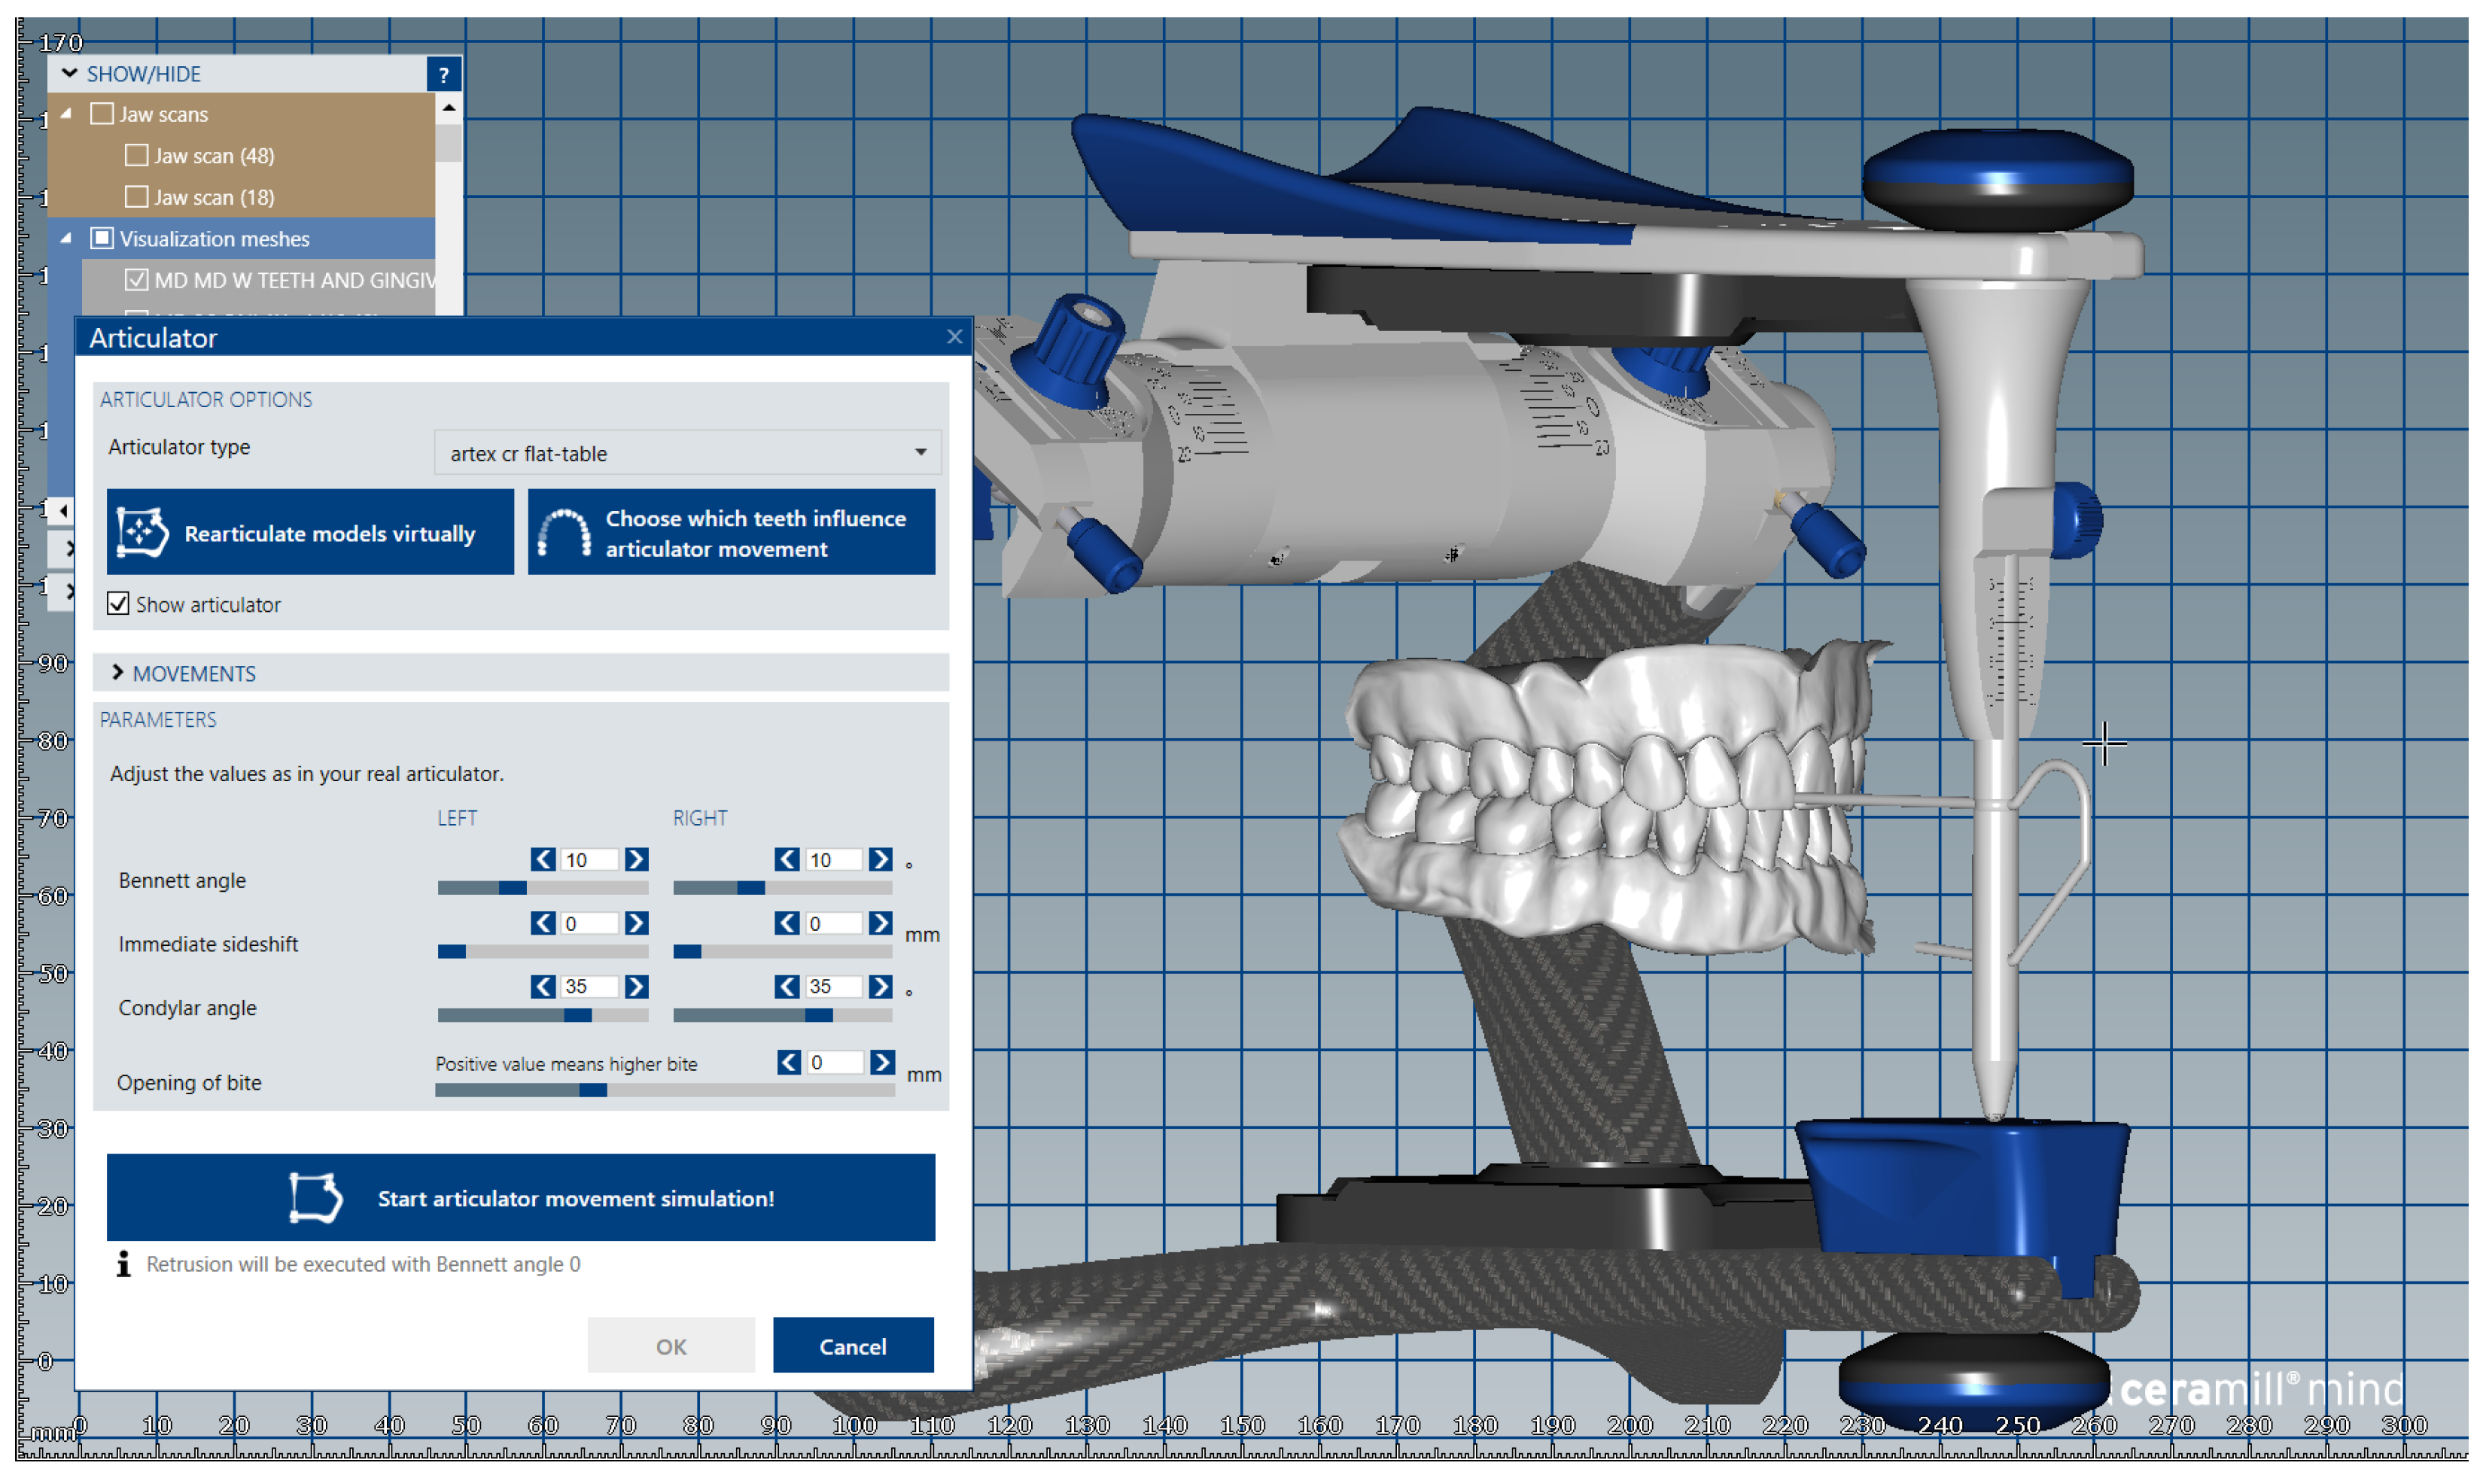Increase Opening of bite with right arrow
Image resolution: width=2480 pixels, height=1484 pixels.
pos(882,1063)
